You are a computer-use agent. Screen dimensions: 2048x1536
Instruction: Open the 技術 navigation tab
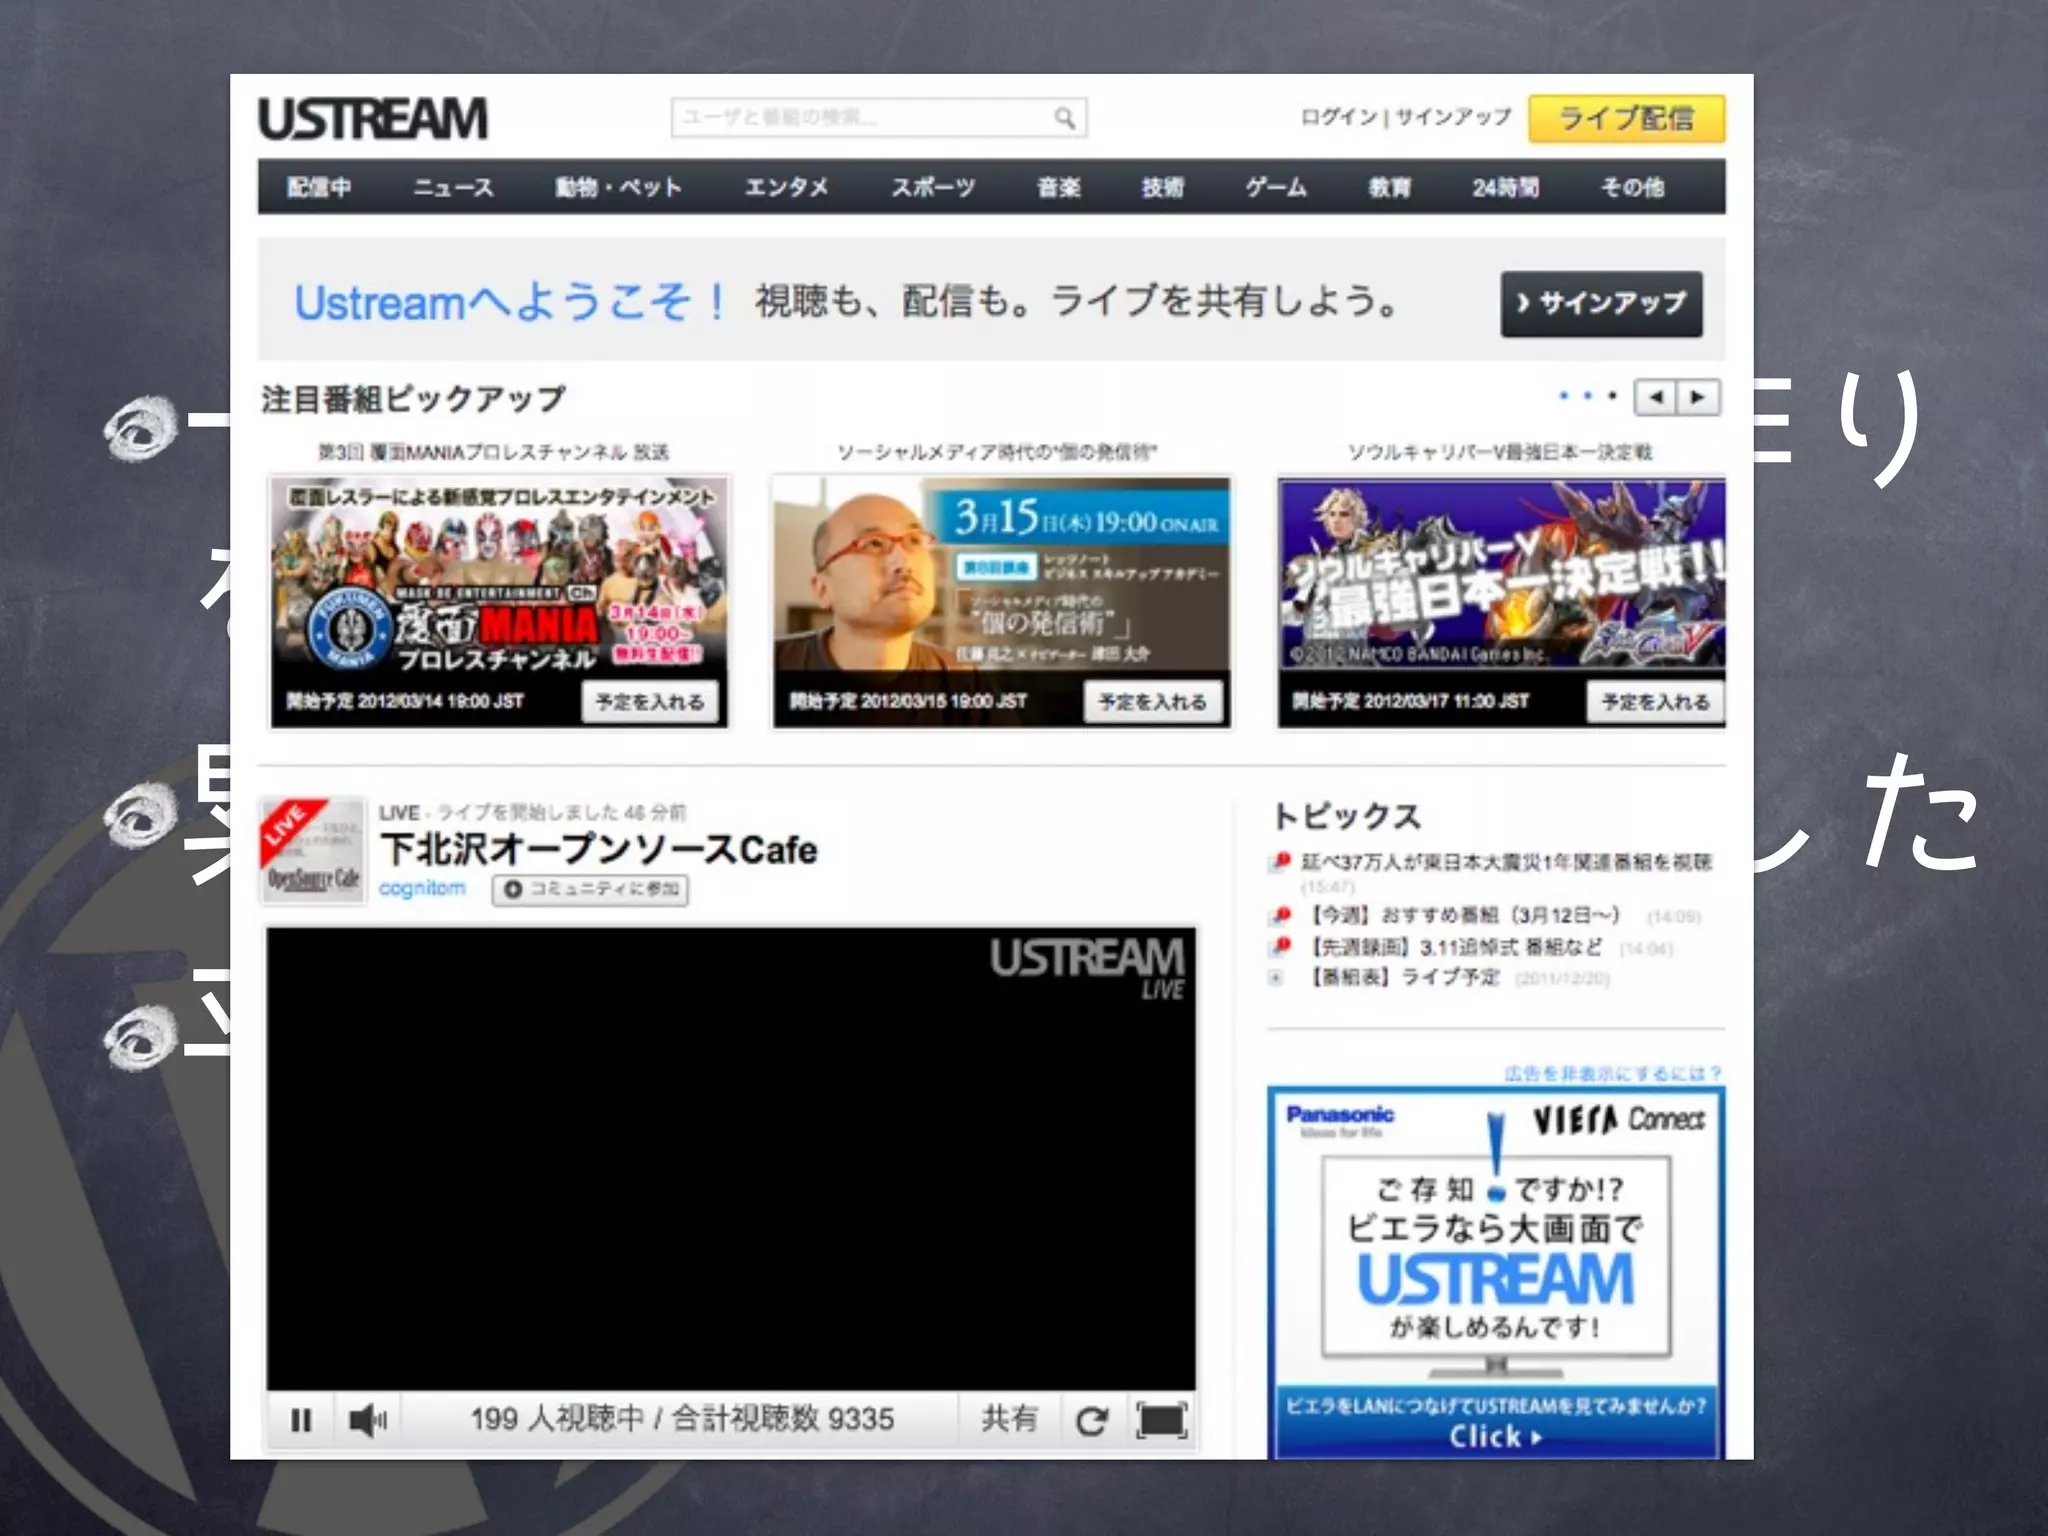coord(1163,187)
